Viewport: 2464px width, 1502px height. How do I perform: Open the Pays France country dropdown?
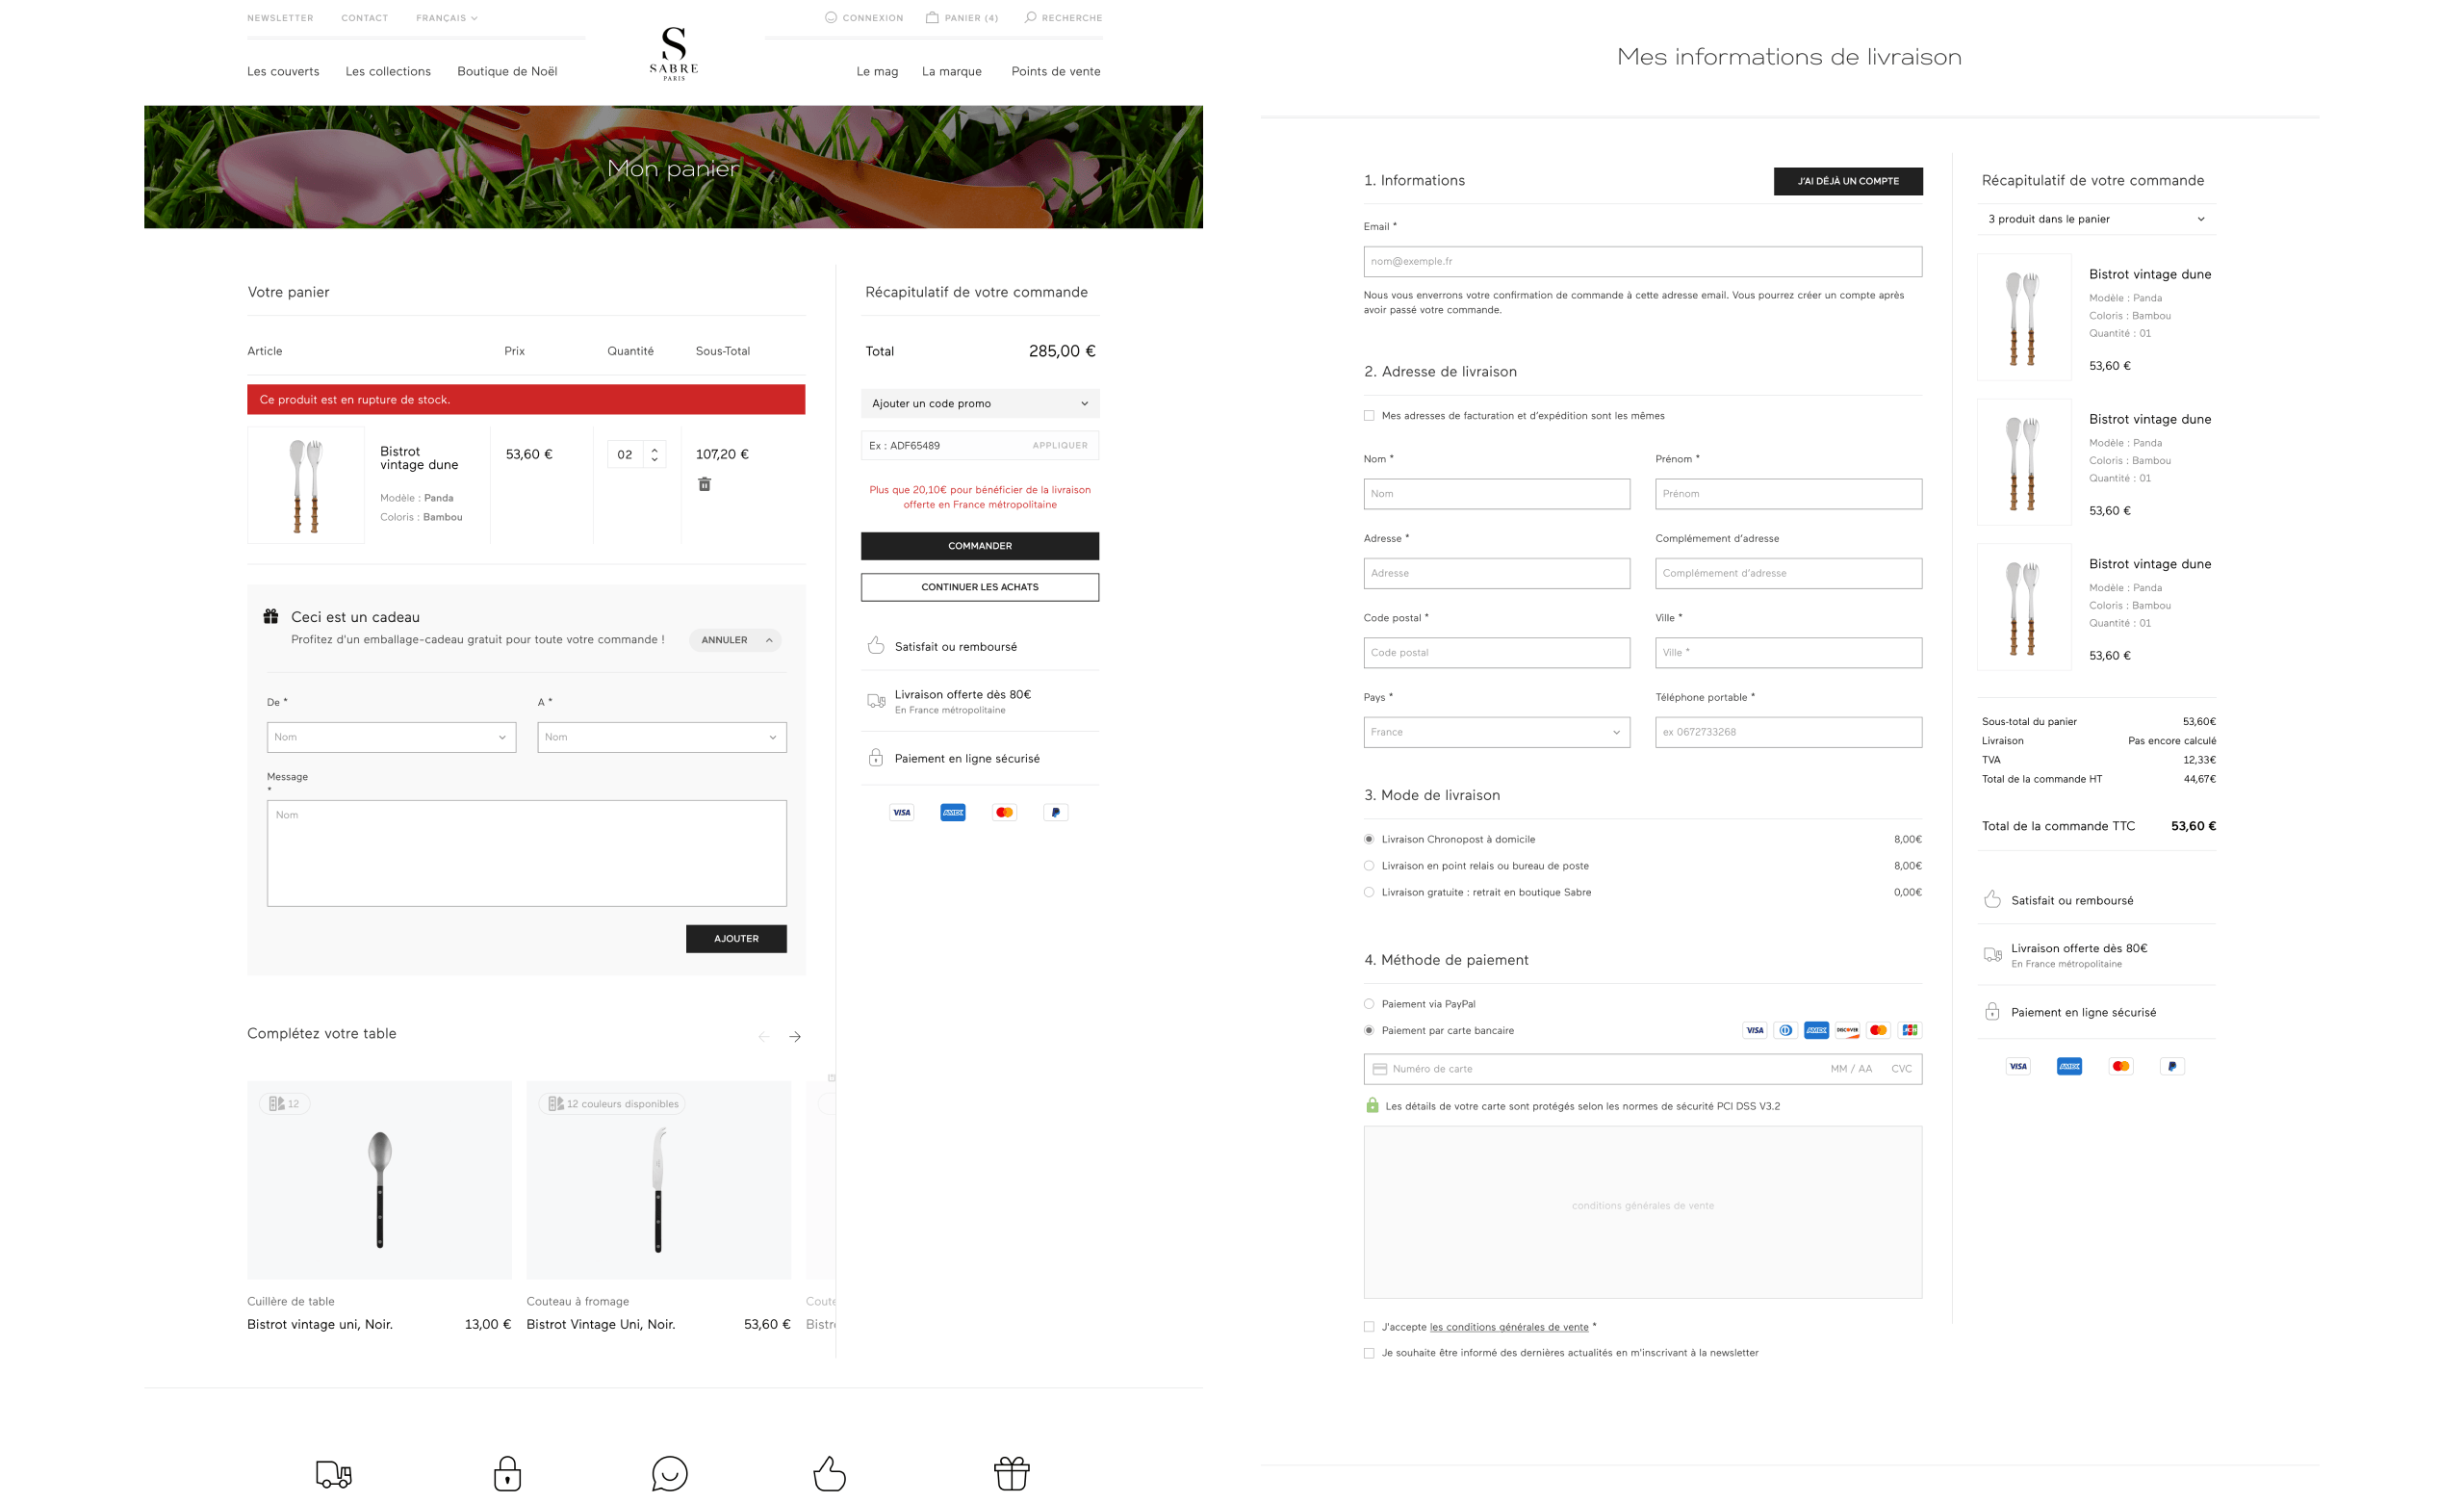(x=1496, y=732)
